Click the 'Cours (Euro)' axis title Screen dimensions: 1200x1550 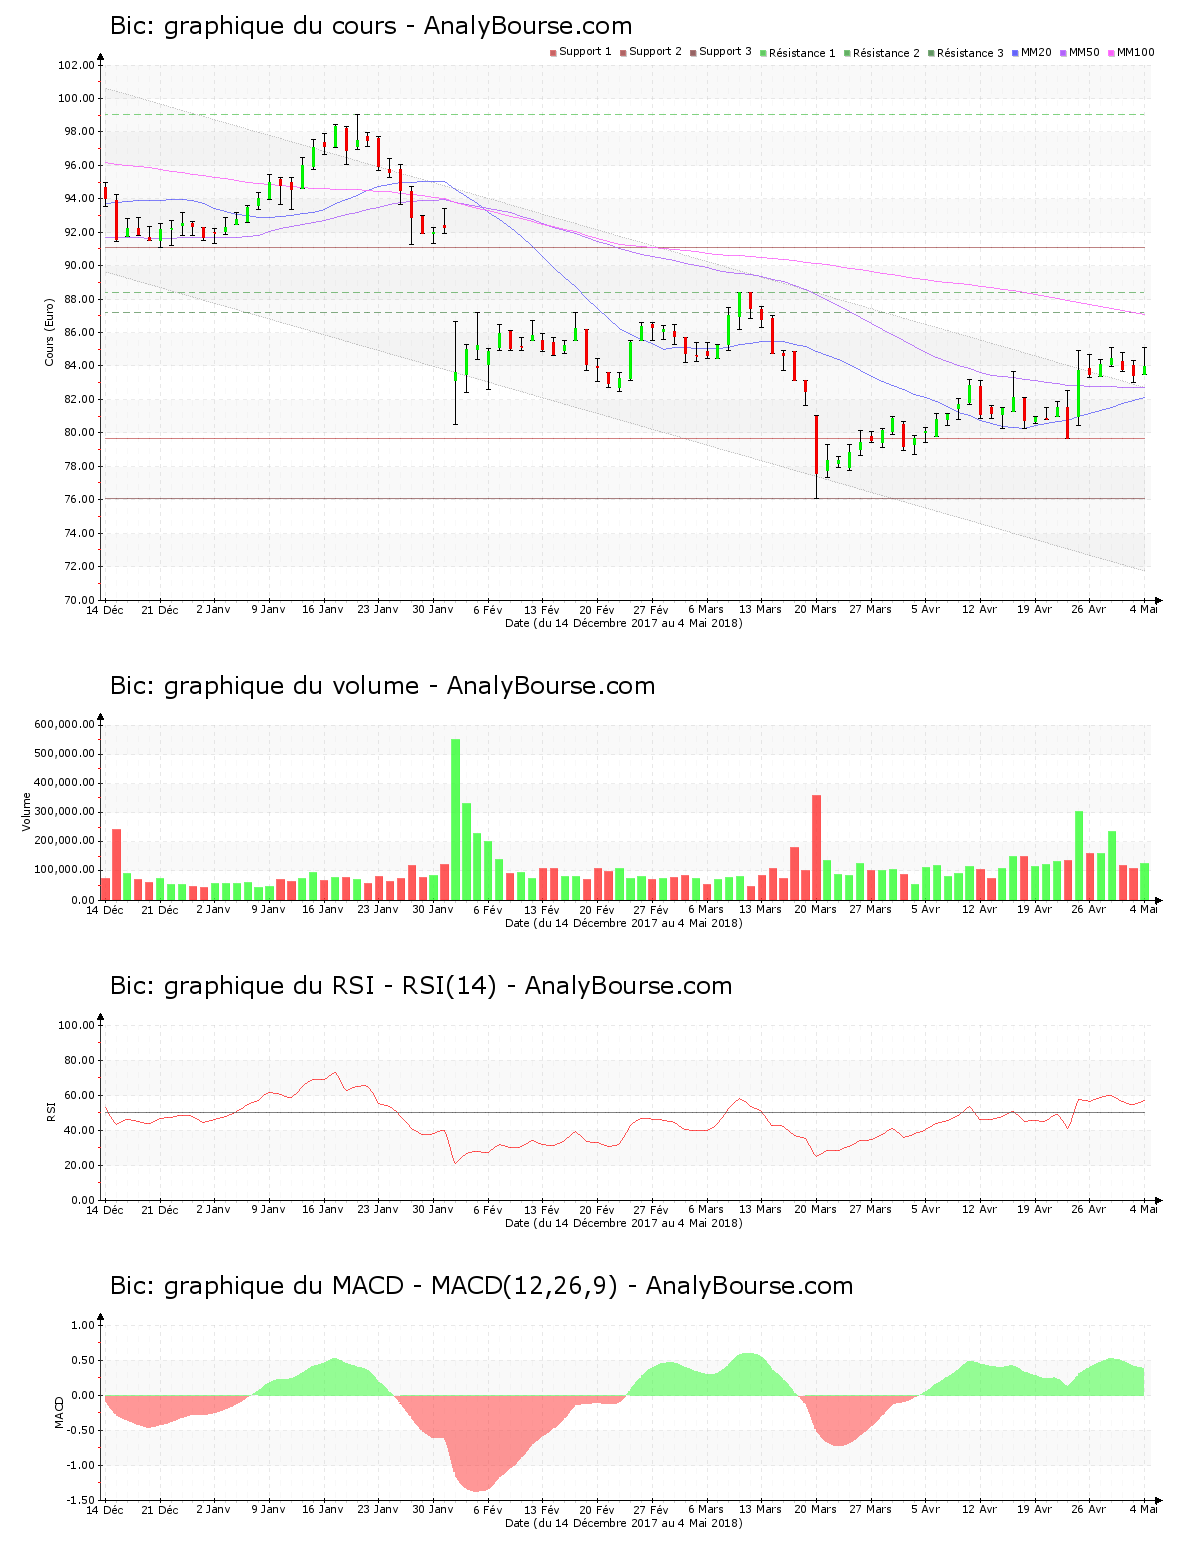[x=49, y=332]
